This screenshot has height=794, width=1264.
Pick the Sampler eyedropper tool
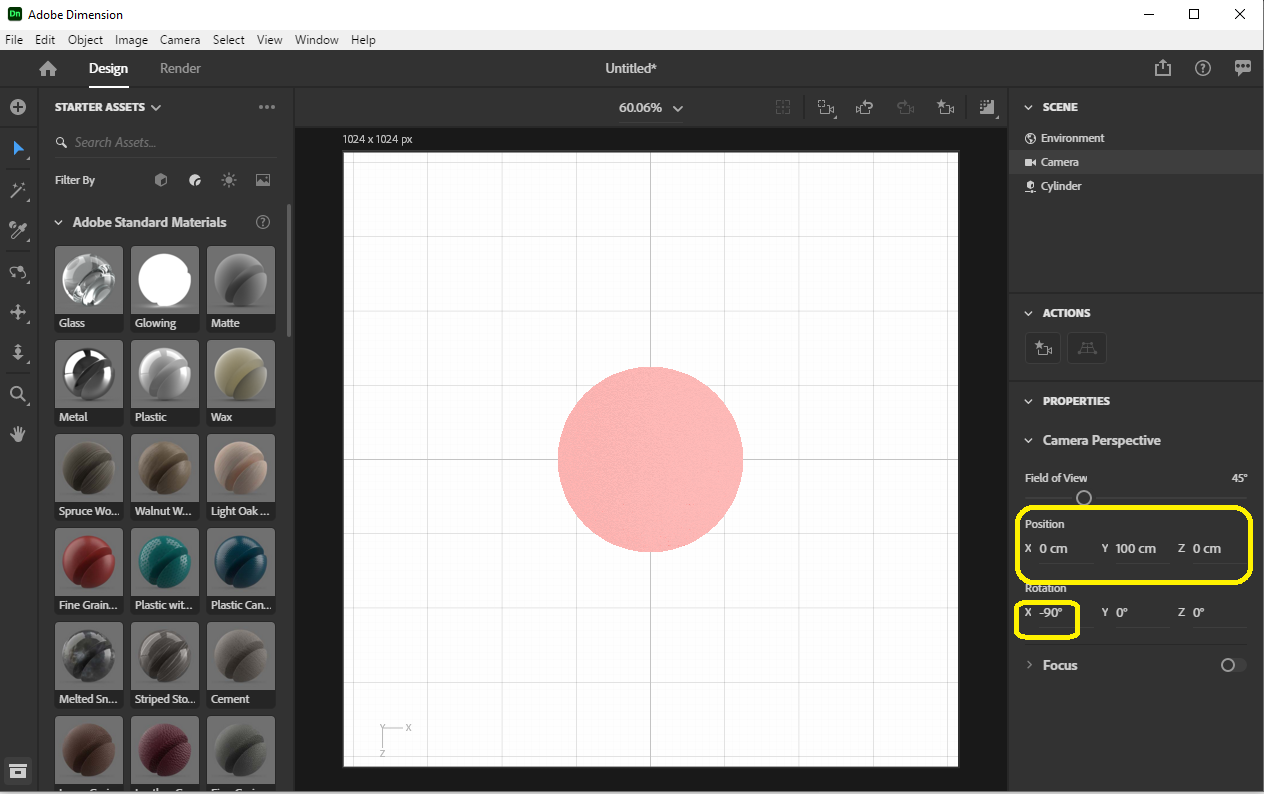[18, 231]
